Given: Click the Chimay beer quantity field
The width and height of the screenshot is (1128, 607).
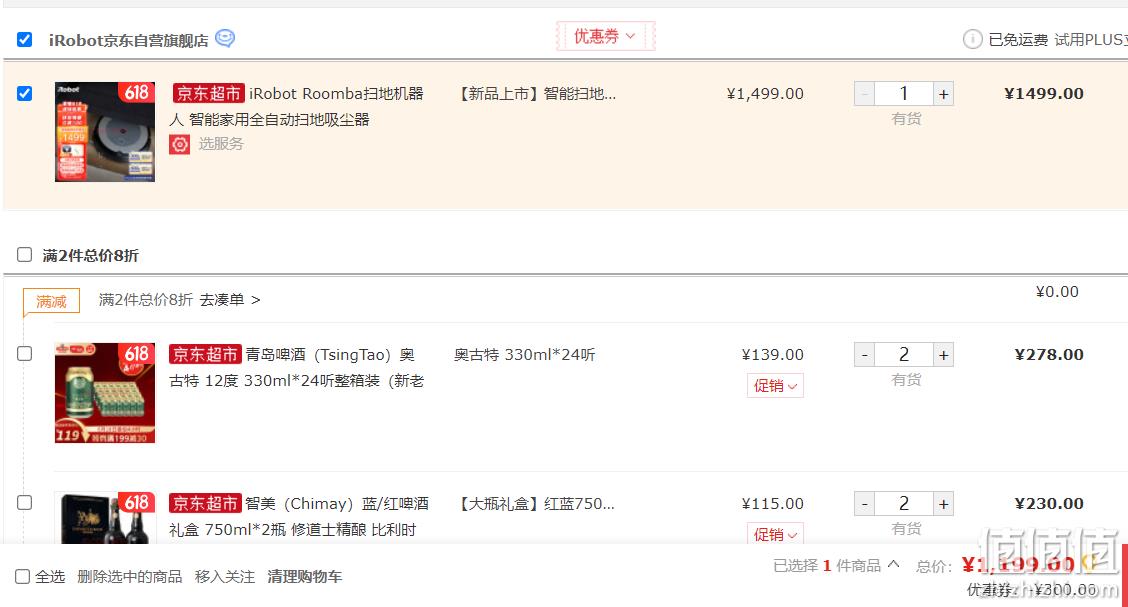Looking at the screenshot, I should pyautogui.click(x=904, y=504).
